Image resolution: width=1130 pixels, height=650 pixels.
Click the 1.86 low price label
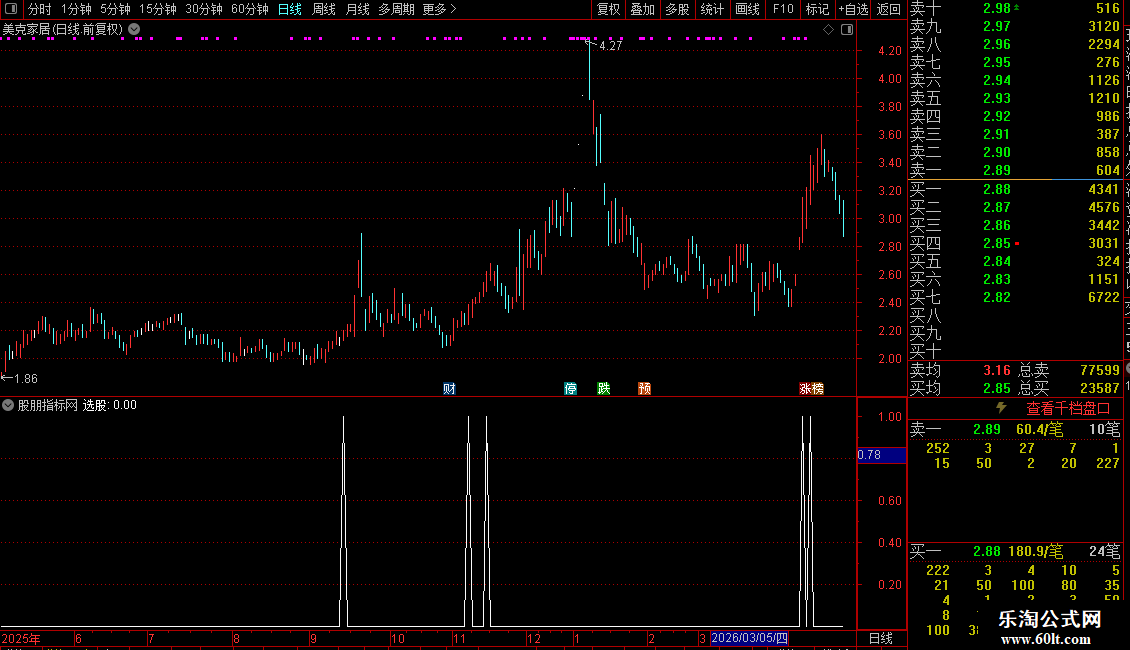pos(25,378)
